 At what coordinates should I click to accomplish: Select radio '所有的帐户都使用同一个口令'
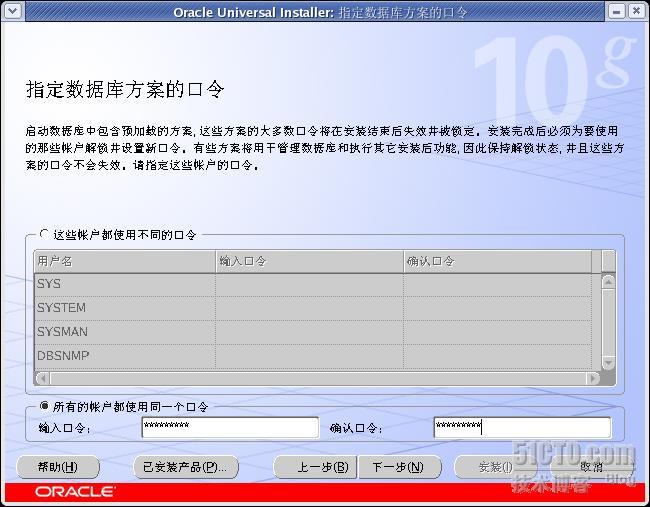click(x=44, y=406)
